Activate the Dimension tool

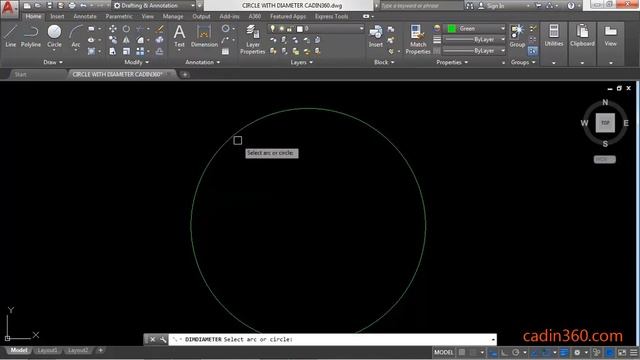coord(204,36)
